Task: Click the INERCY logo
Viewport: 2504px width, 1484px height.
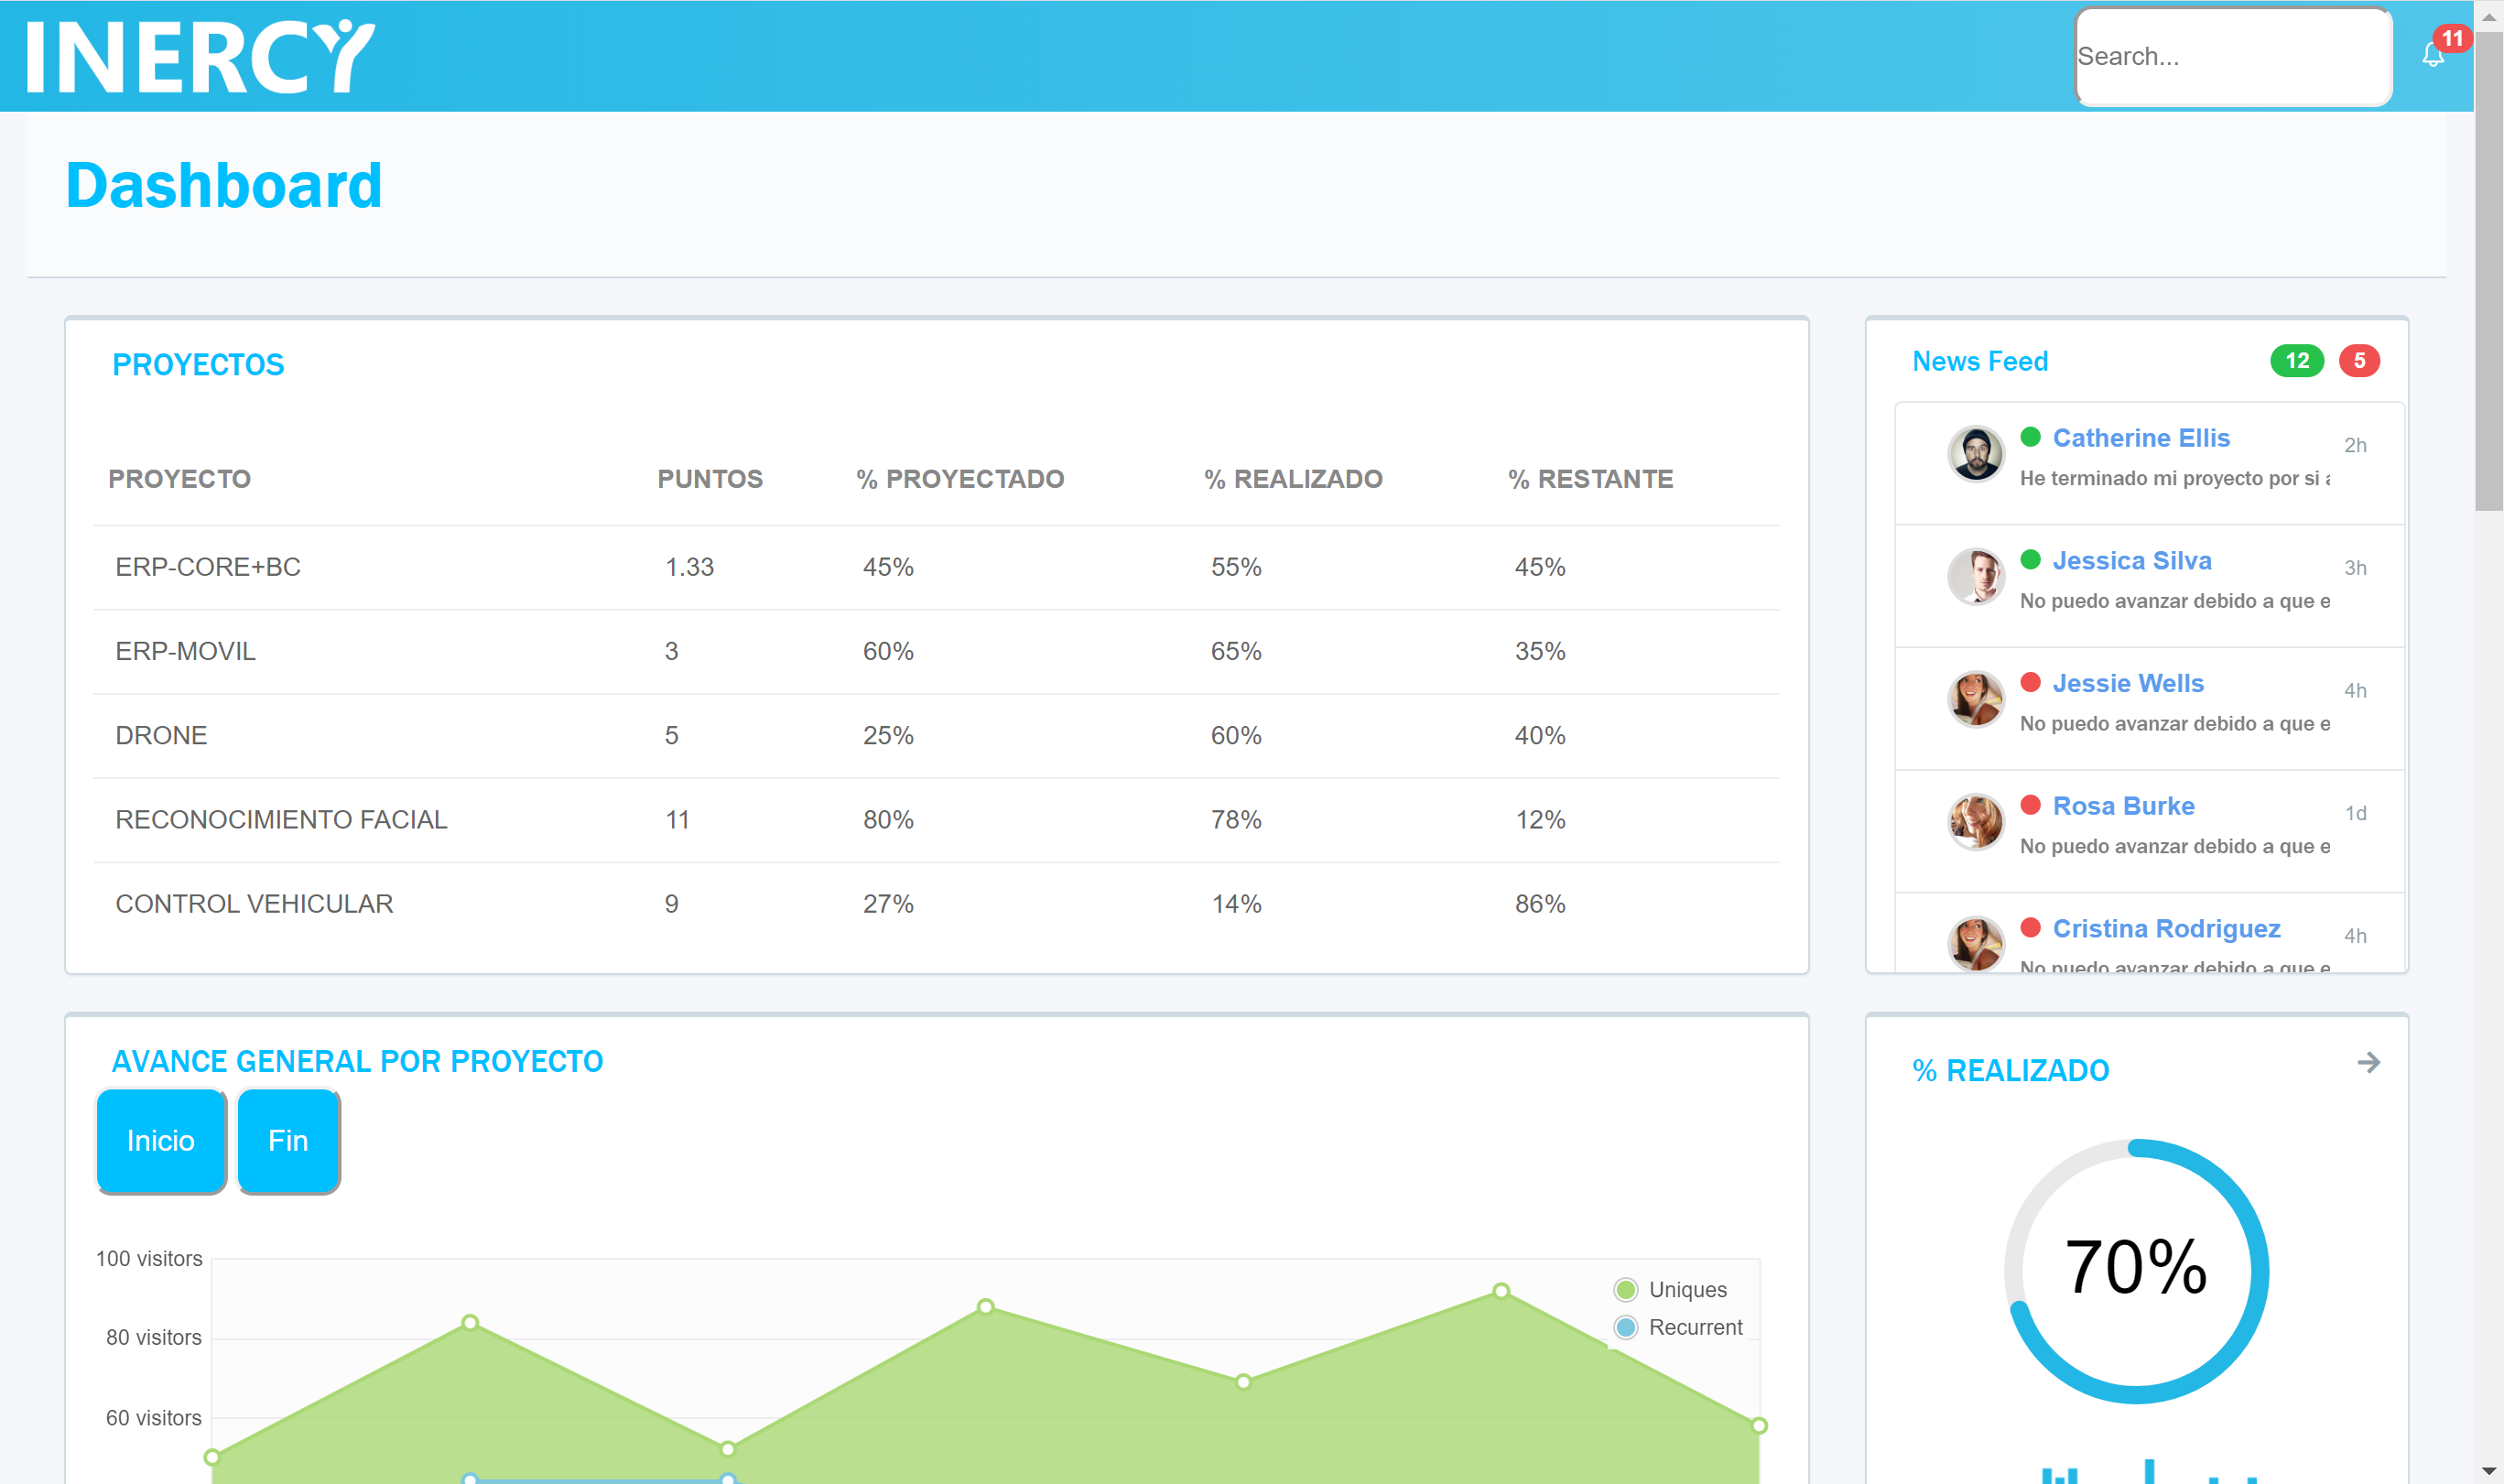Action: click(x=200, y=57)
